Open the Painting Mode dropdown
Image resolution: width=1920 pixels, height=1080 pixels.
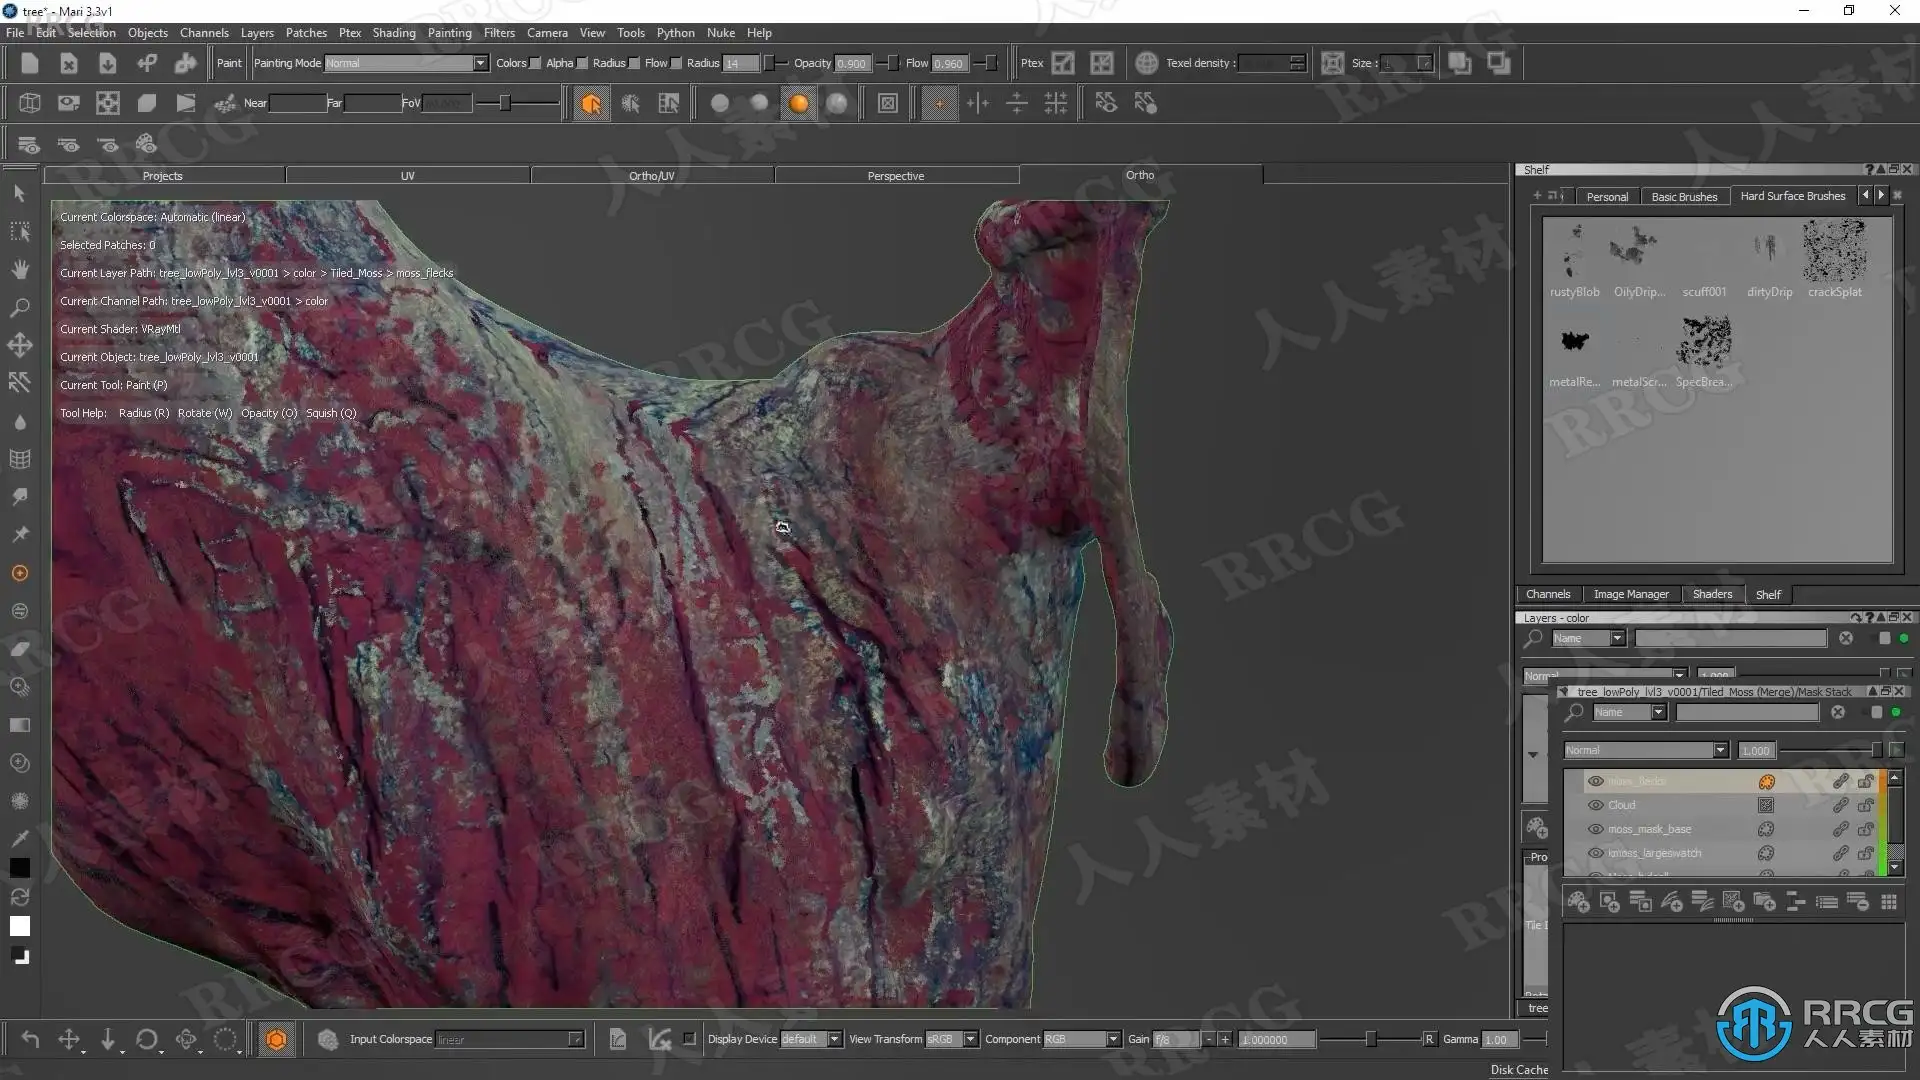click(x=480, y=63)
